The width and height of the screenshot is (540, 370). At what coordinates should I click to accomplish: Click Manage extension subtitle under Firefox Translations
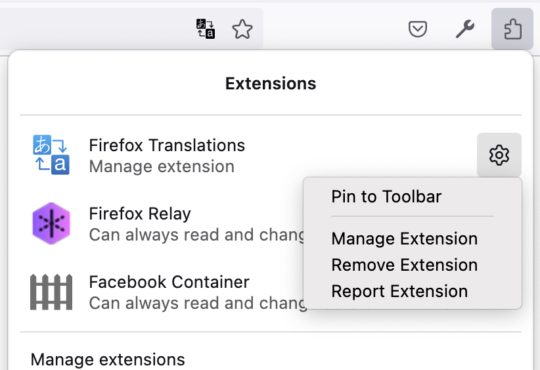[x=162, y=166]
